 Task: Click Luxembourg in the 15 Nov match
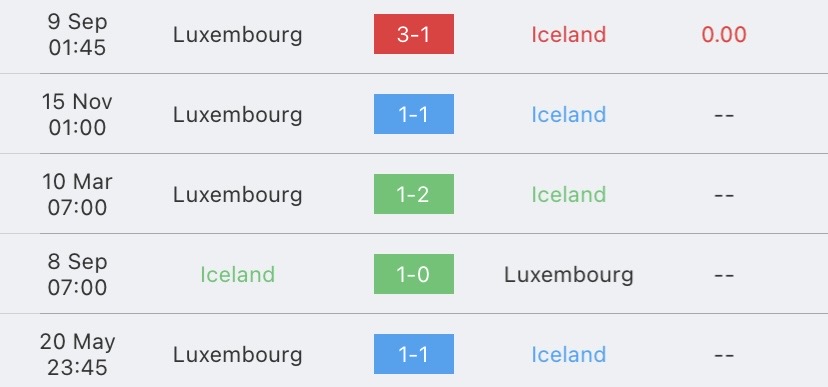pos(238,115)
